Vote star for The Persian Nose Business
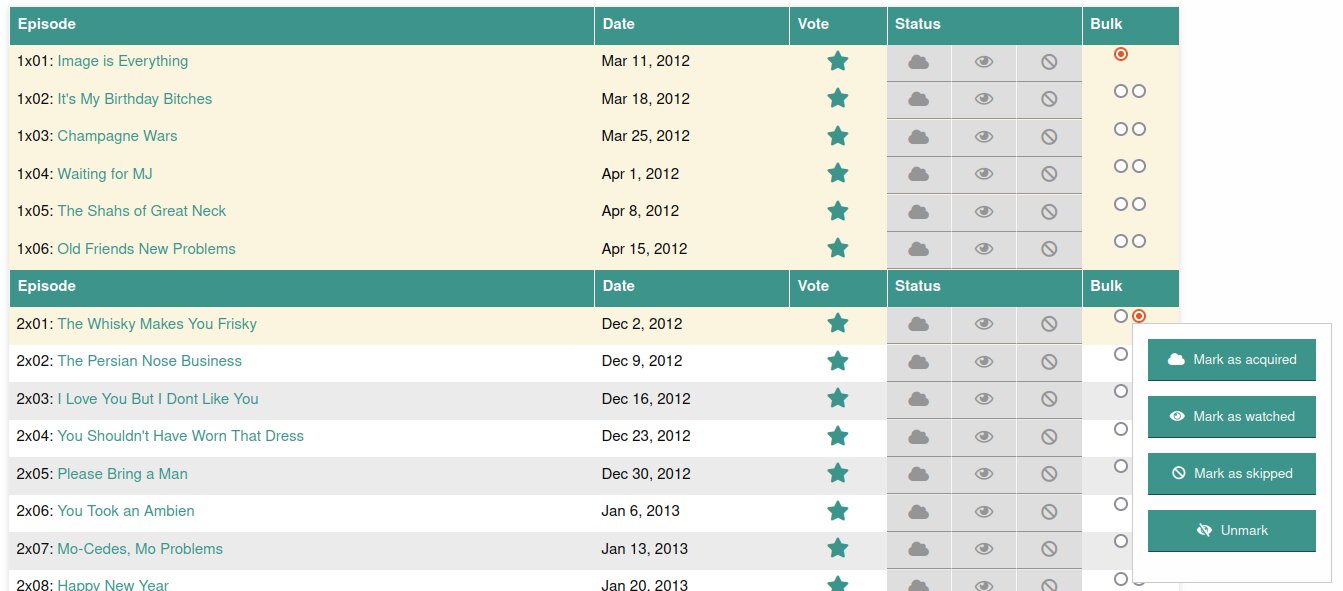The height and width of the screenshot is (591, 1343). 838,361
